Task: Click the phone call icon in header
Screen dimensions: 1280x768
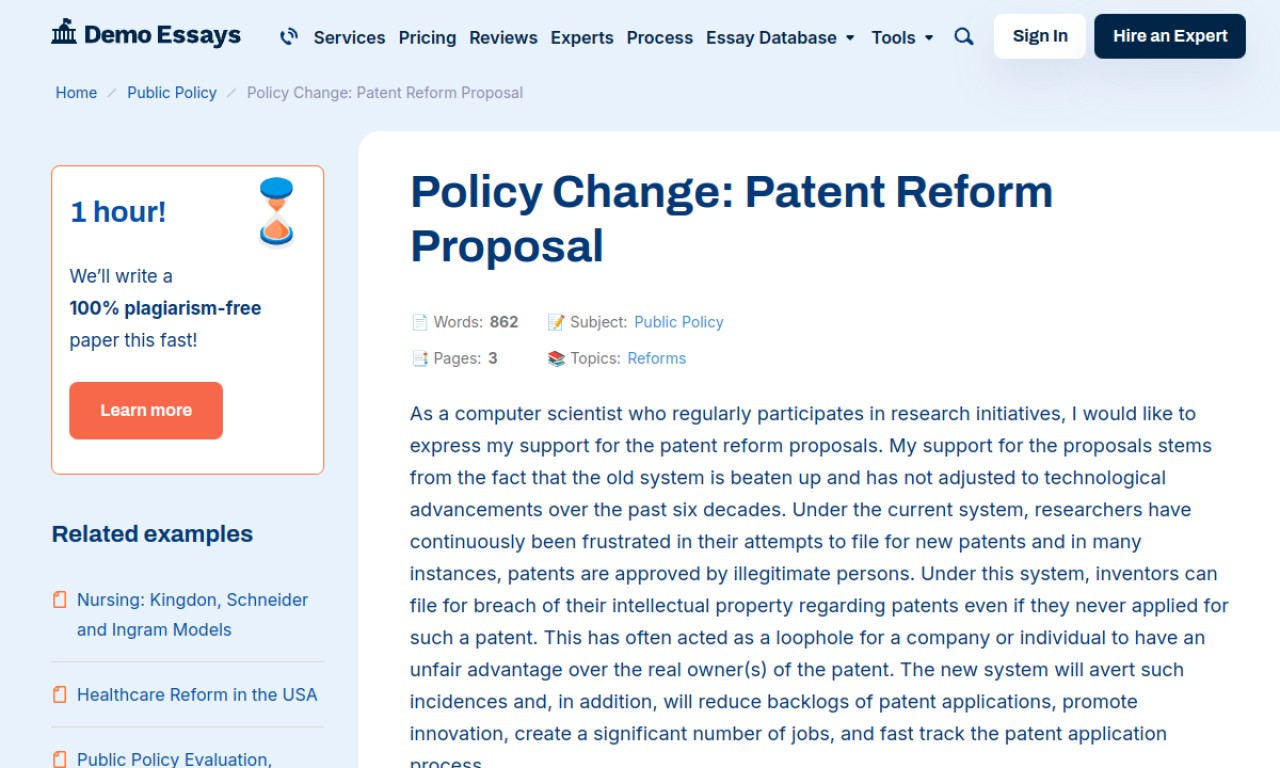Action: tap(289, 37)
